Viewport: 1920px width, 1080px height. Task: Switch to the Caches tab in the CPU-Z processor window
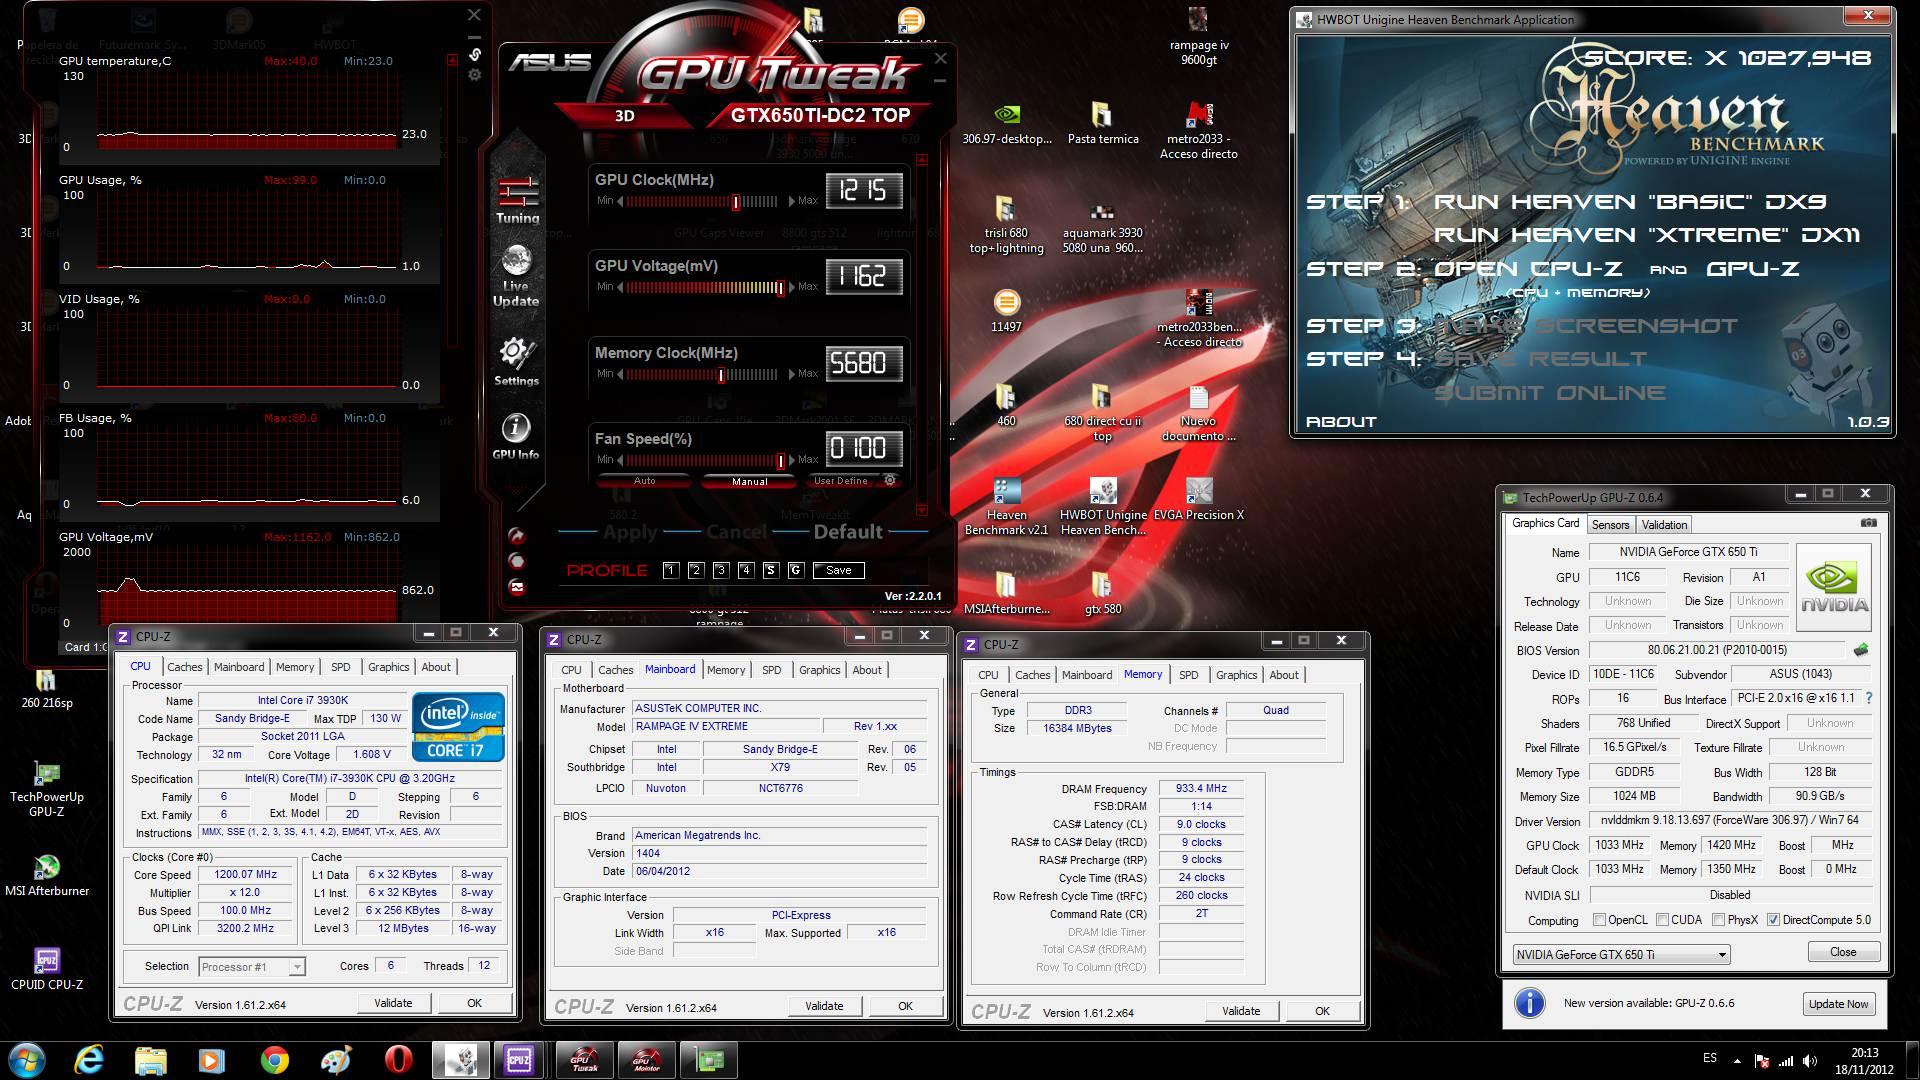(184, 667)
